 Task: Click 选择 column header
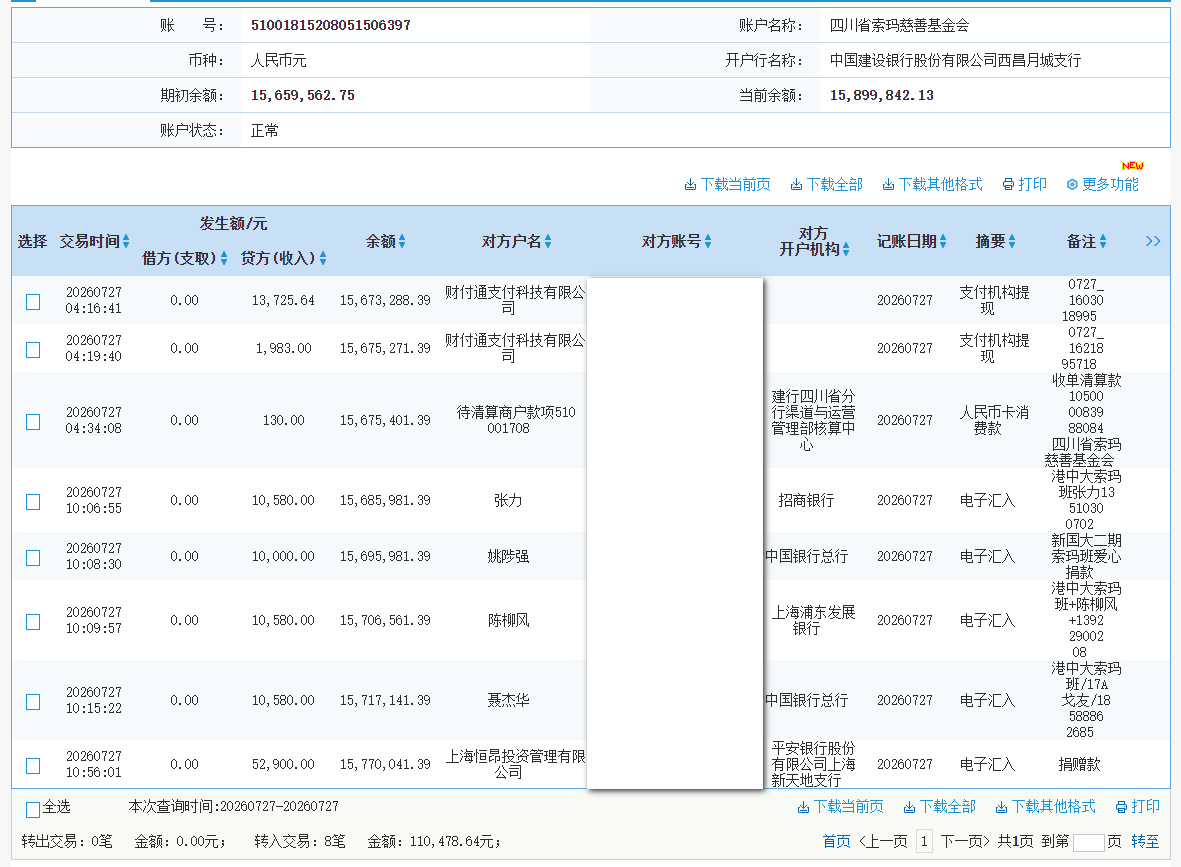click(x=32, y=241)
